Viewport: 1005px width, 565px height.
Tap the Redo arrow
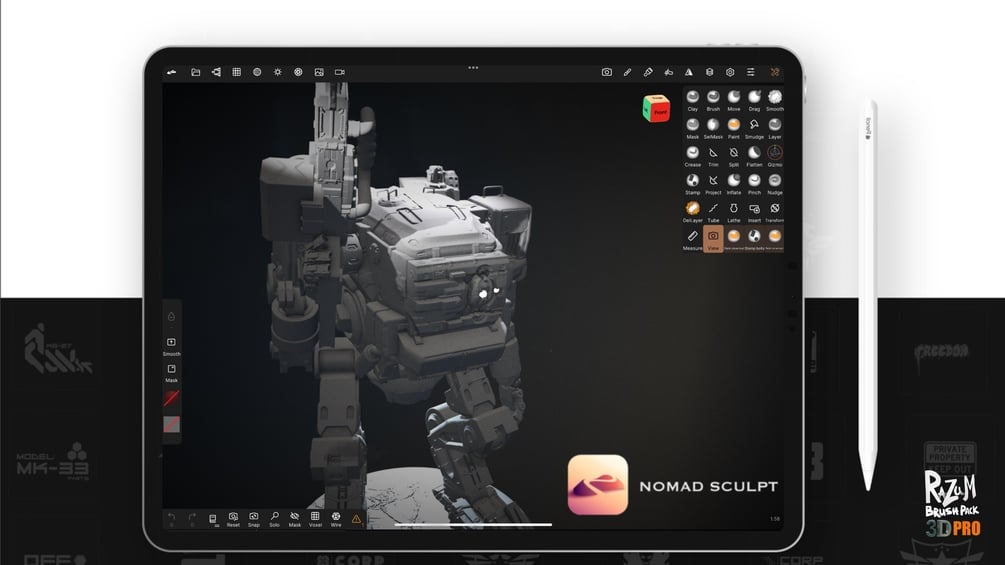[192, 518]
